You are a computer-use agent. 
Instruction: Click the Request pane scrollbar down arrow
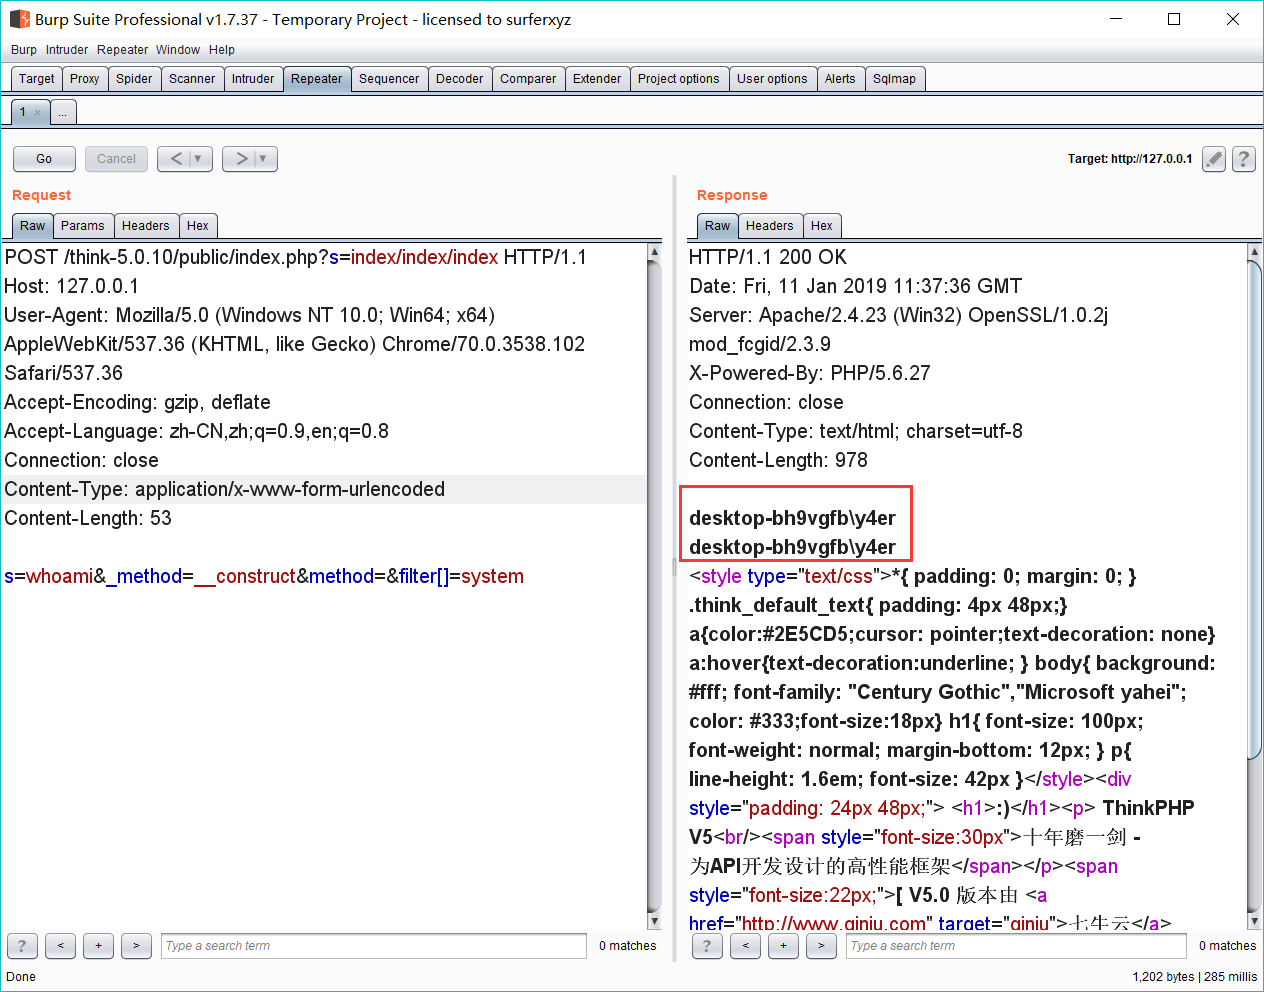point(655,921)
